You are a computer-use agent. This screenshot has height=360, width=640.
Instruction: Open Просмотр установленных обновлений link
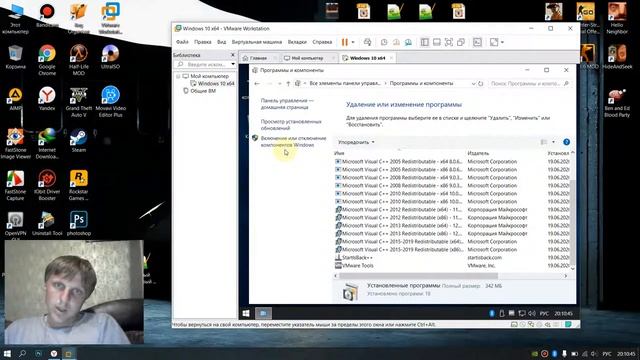[291, 125]
